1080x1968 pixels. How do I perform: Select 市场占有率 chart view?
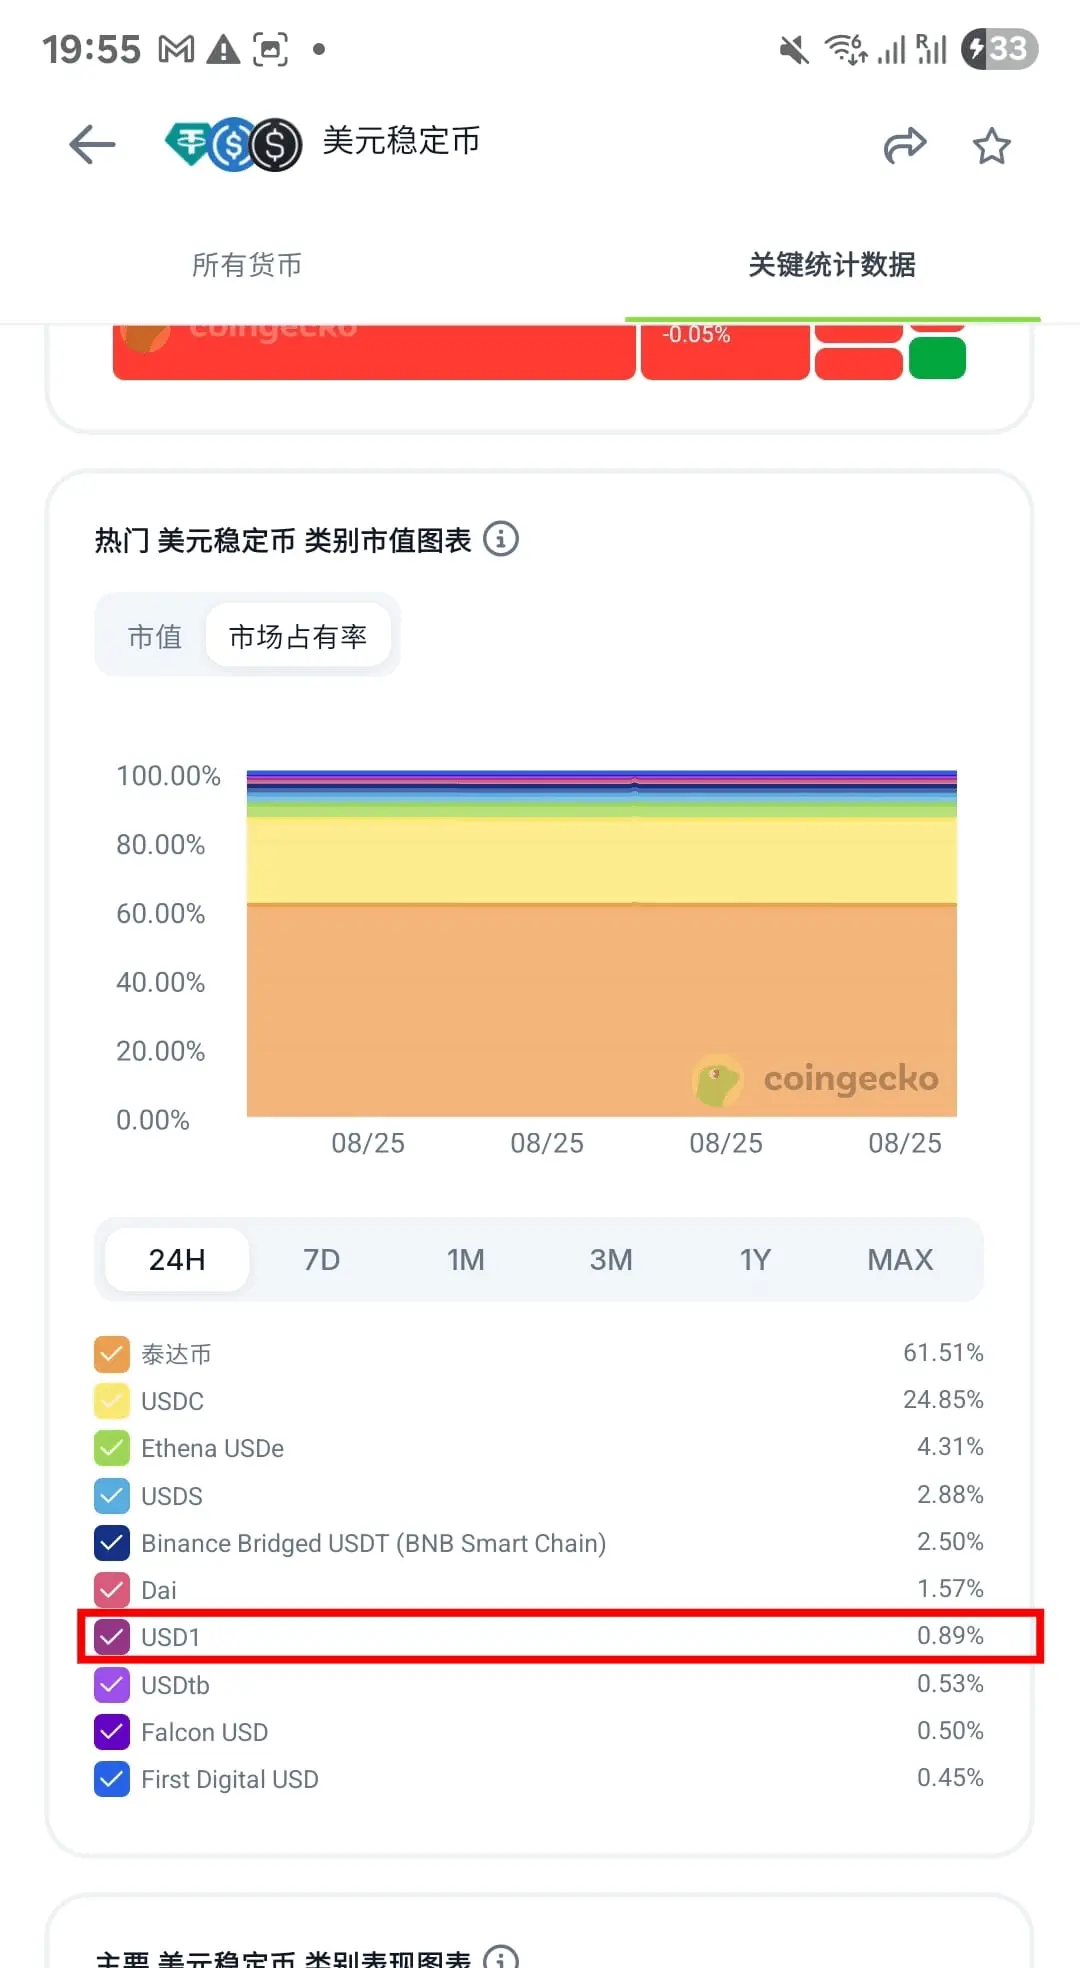point(298,636)
